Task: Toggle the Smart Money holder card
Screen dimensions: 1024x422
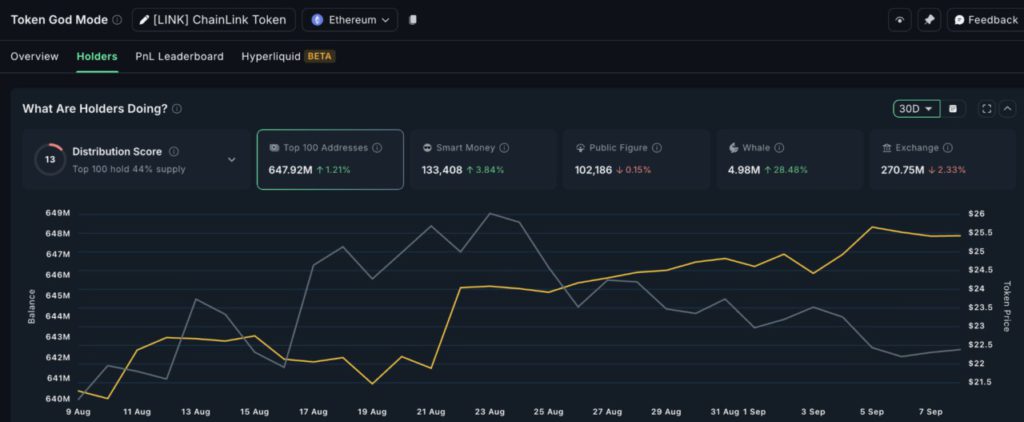Action: click(483, 159)
